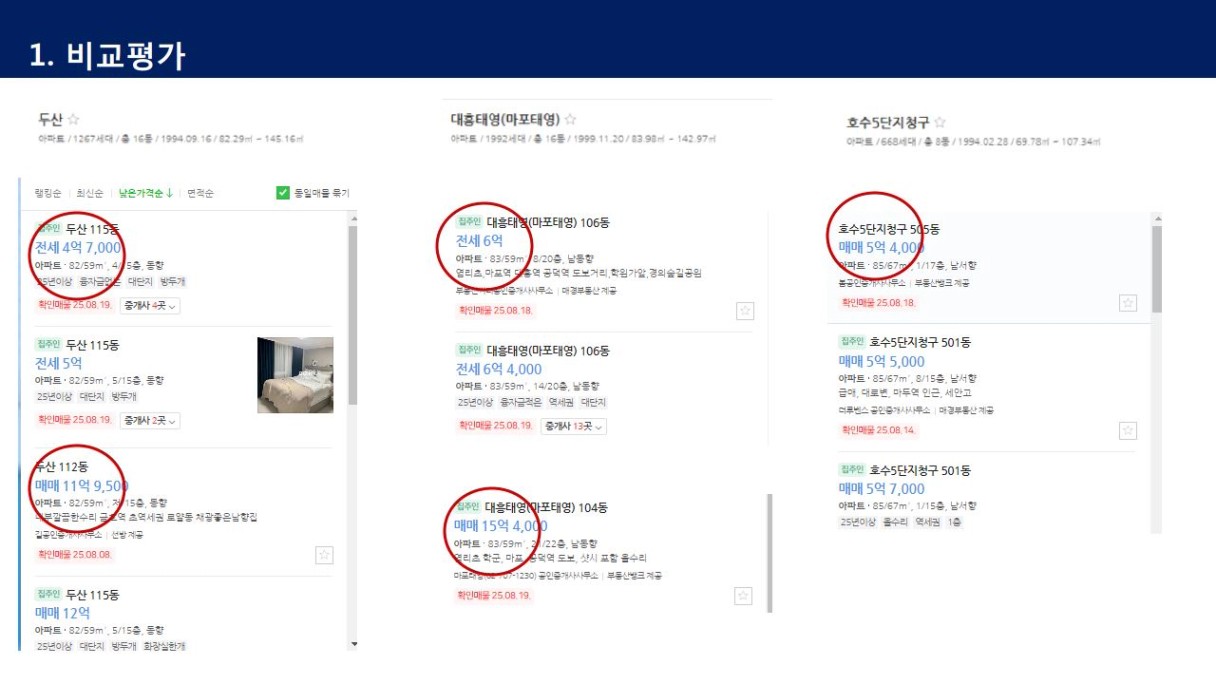This screenshot has height=684, width=1216.
Task: Sort 두산 listings by 최신순
Action: click(x=90, y=193)
